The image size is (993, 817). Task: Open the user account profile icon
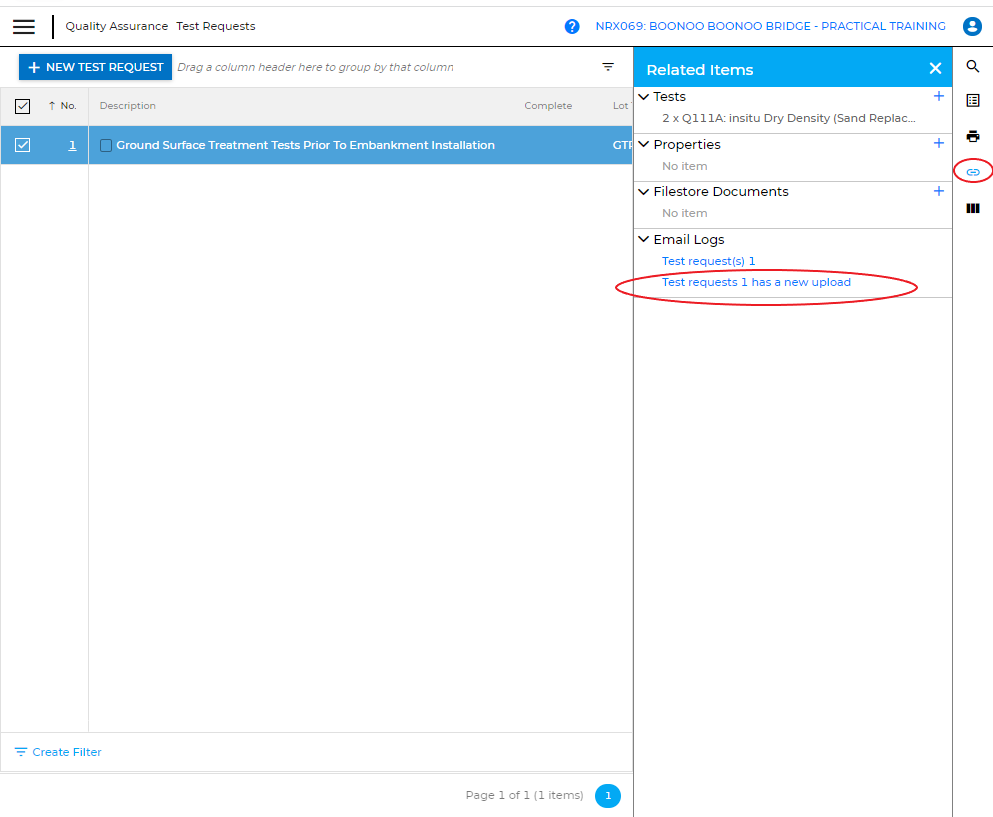coord(972,27)
